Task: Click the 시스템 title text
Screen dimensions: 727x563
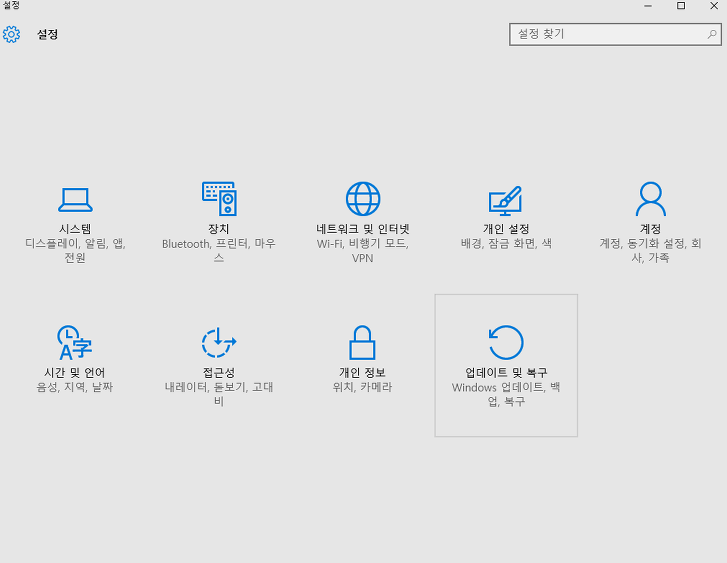Action: click(75, 229)
